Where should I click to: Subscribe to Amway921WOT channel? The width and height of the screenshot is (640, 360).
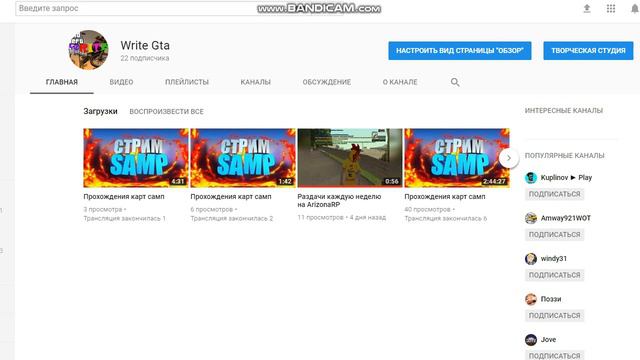[554, 234]
